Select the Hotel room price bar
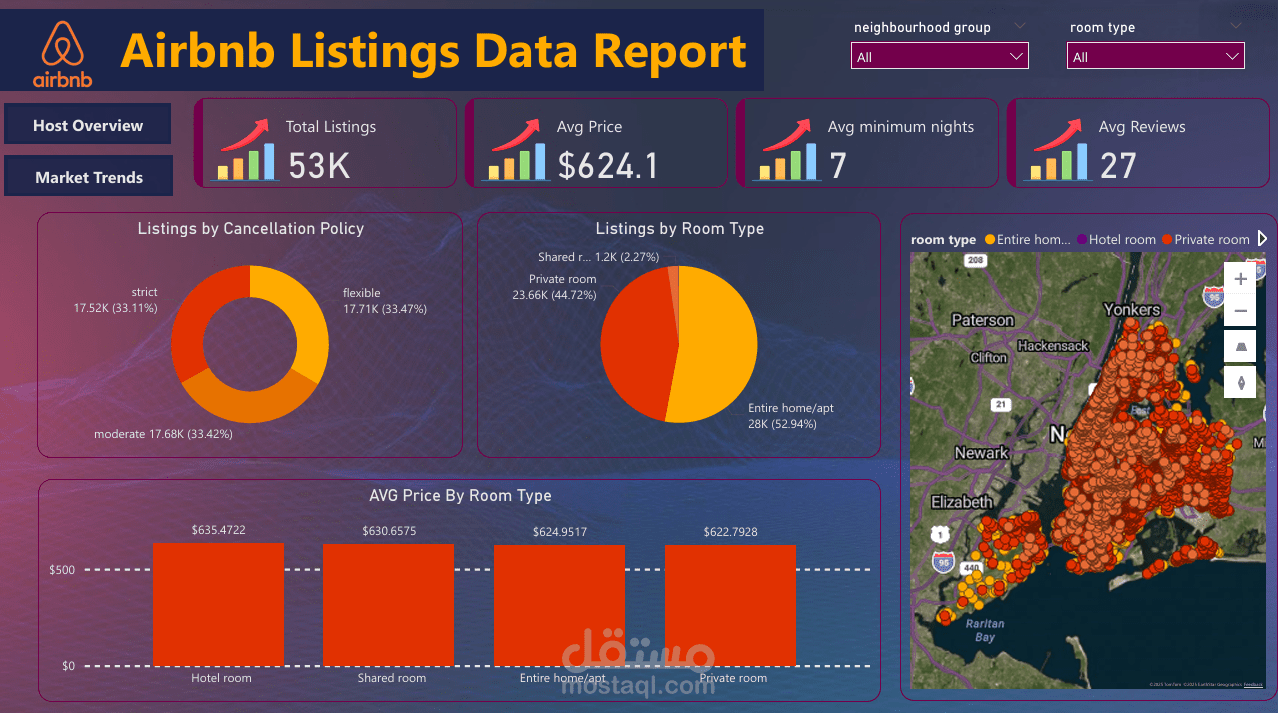Screen dimensions: 1278x713 coord(218,604)
